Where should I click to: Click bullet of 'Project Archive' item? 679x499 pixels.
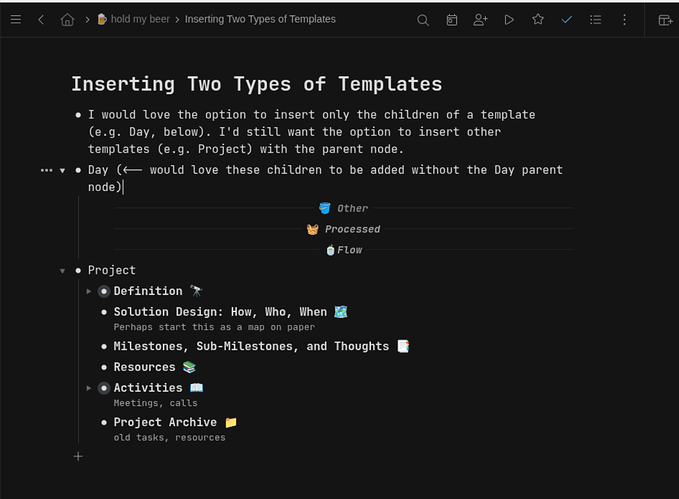(103, 422)
